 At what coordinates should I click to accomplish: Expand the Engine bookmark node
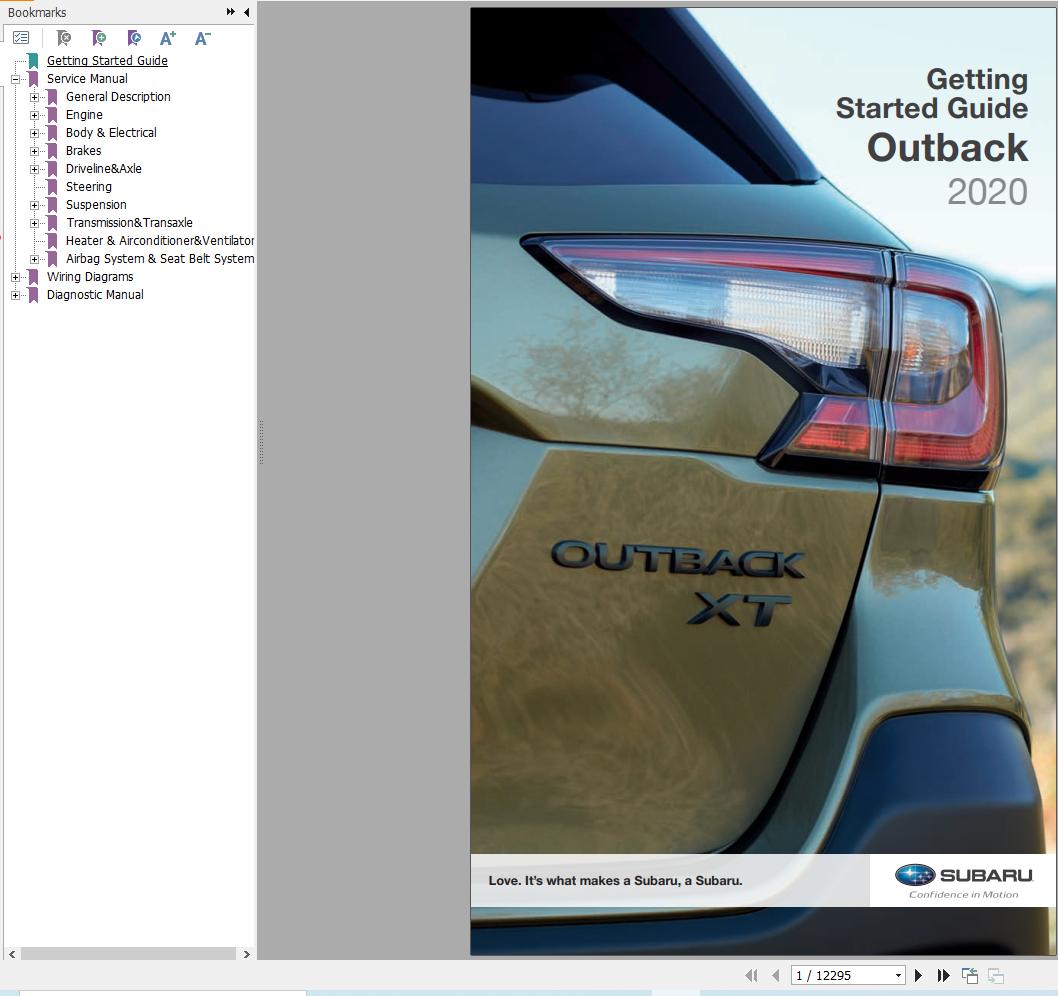pos(36,114)
